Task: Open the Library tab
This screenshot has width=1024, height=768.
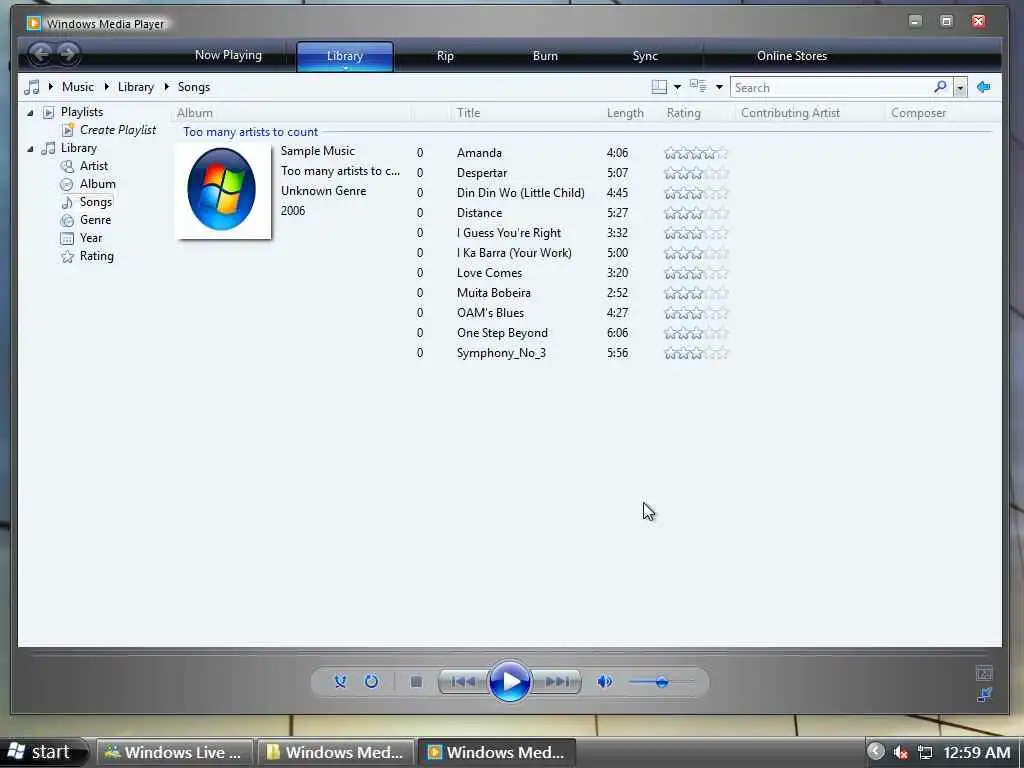Action: pos(345,56)
